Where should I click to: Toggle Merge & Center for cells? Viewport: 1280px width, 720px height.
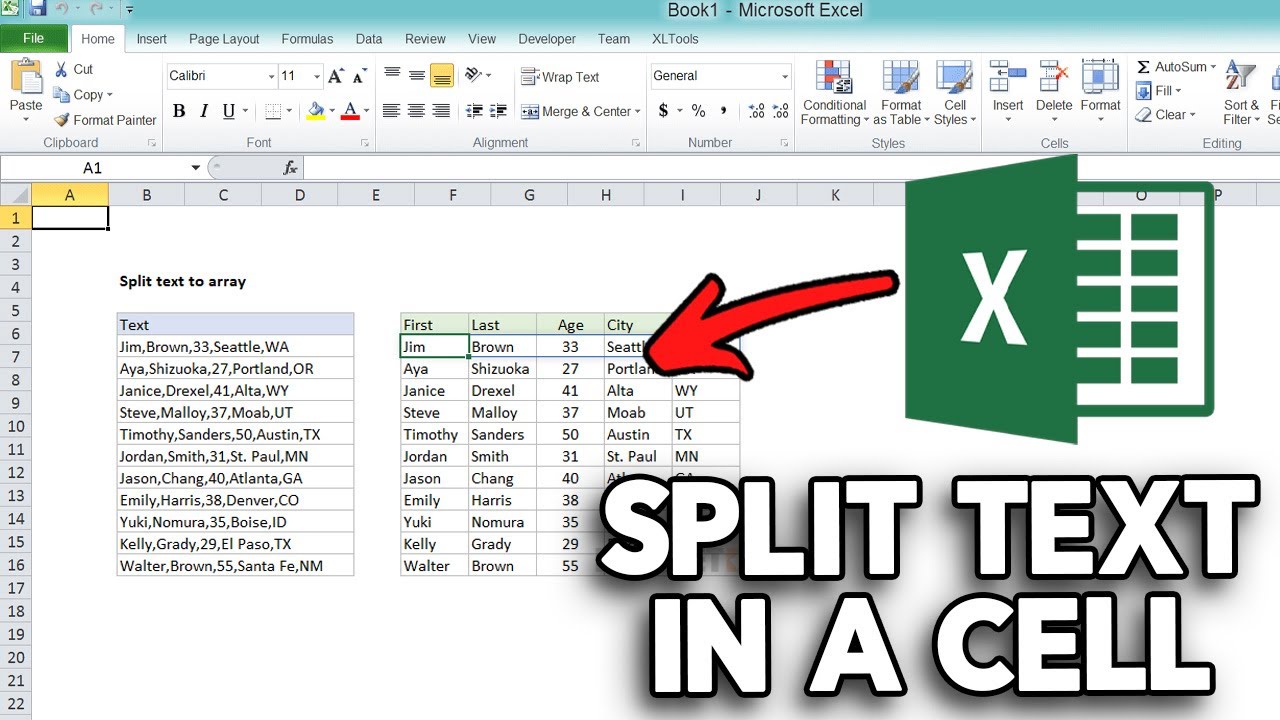pyautogui.click(x=575, y=112)
